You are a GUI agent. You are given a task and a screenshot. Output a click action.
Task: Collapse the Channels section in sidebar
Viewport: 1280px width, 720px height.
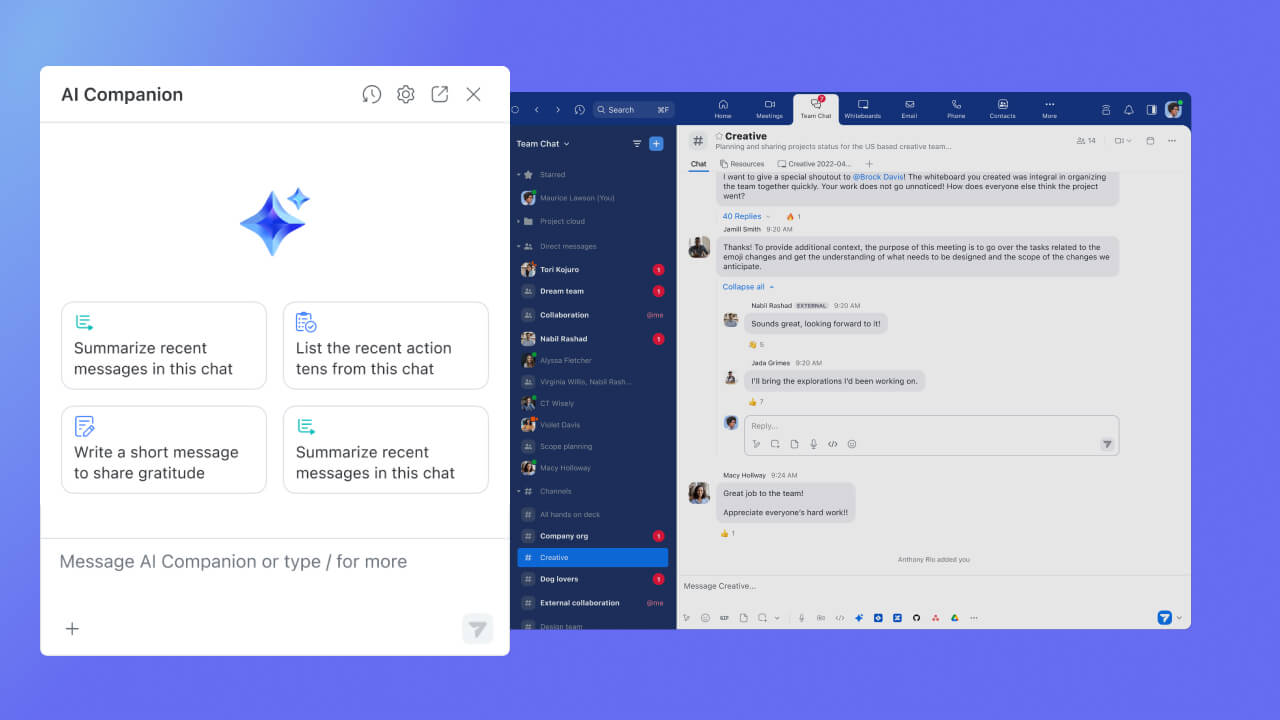518,491
